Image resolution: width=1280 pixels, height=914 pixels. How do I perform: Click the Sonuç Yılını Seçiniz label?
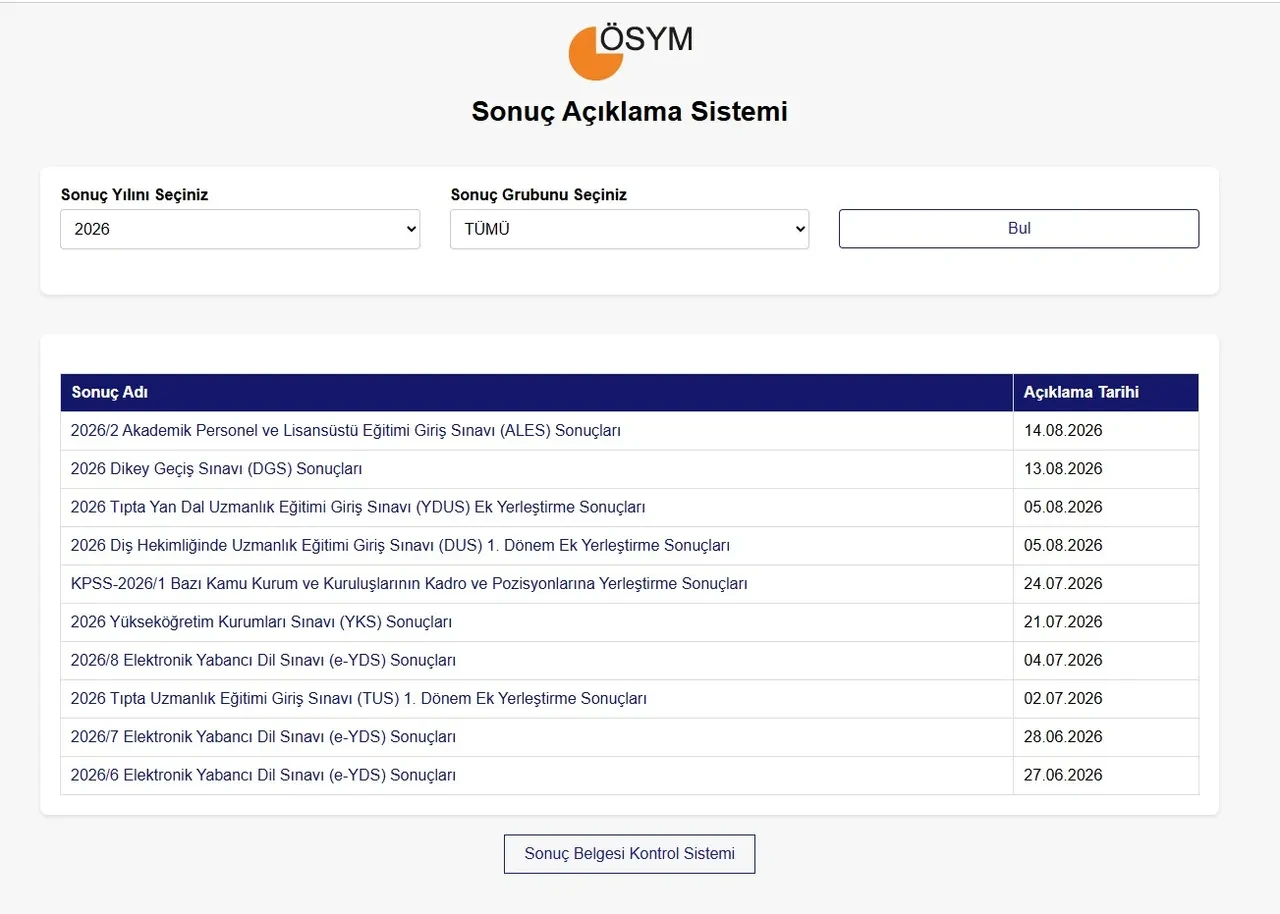[x=135, y=195]
